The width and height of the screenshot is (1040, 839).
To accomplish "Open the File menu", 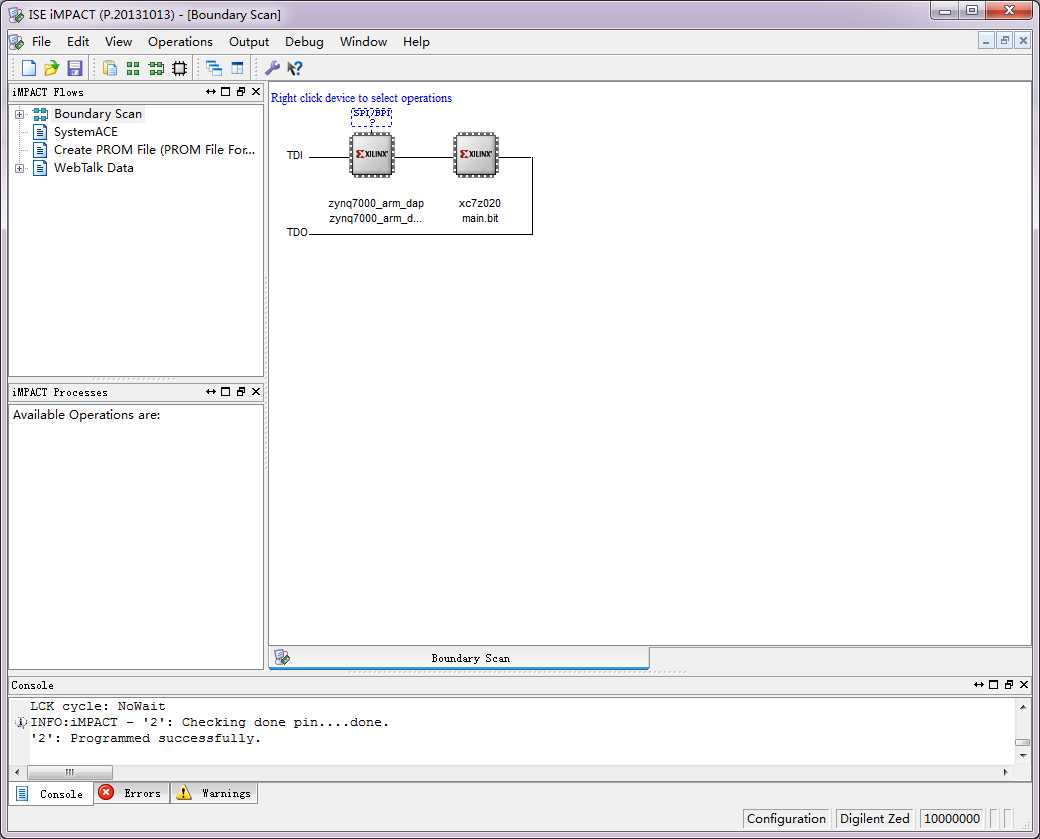I will 41,42.
